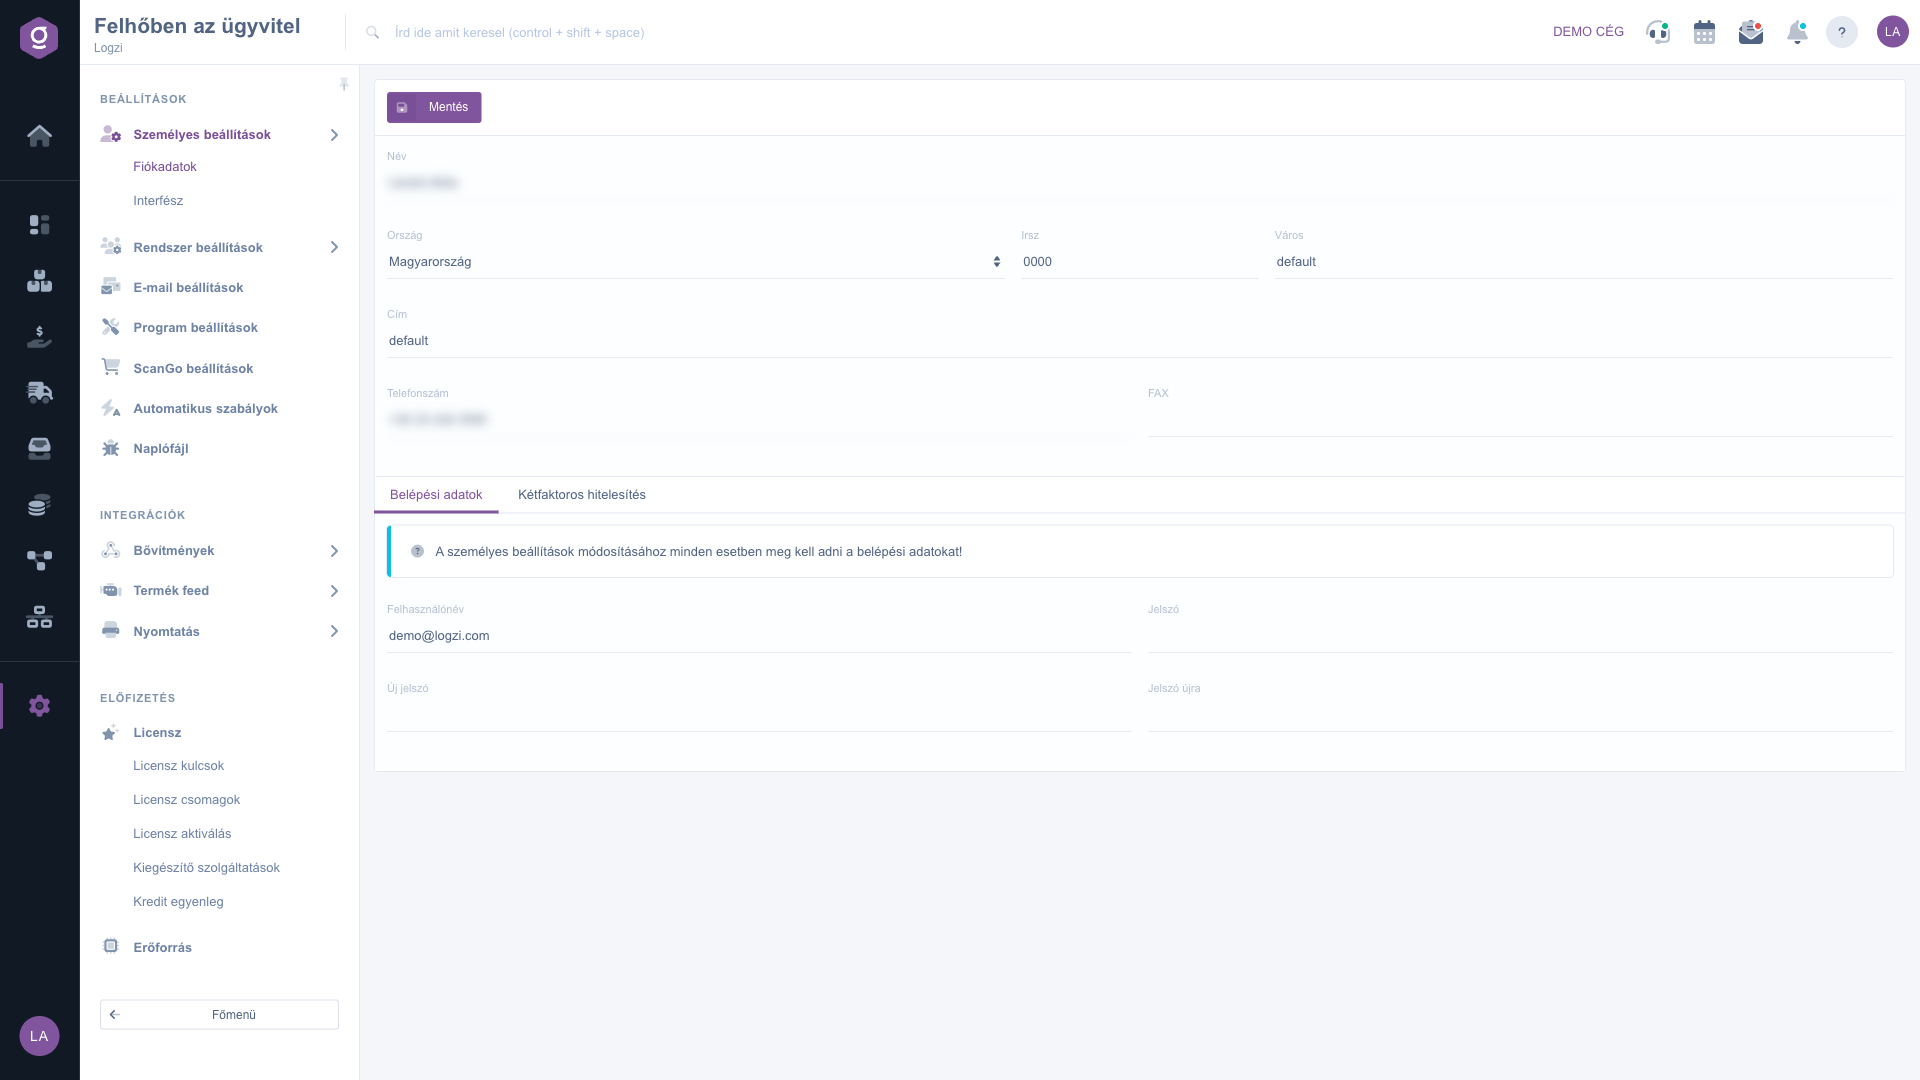Screen dimensions: 1920x1080
Task: Open the hierarchy structure icon in the sidebar
Action: tap(39, 617)
